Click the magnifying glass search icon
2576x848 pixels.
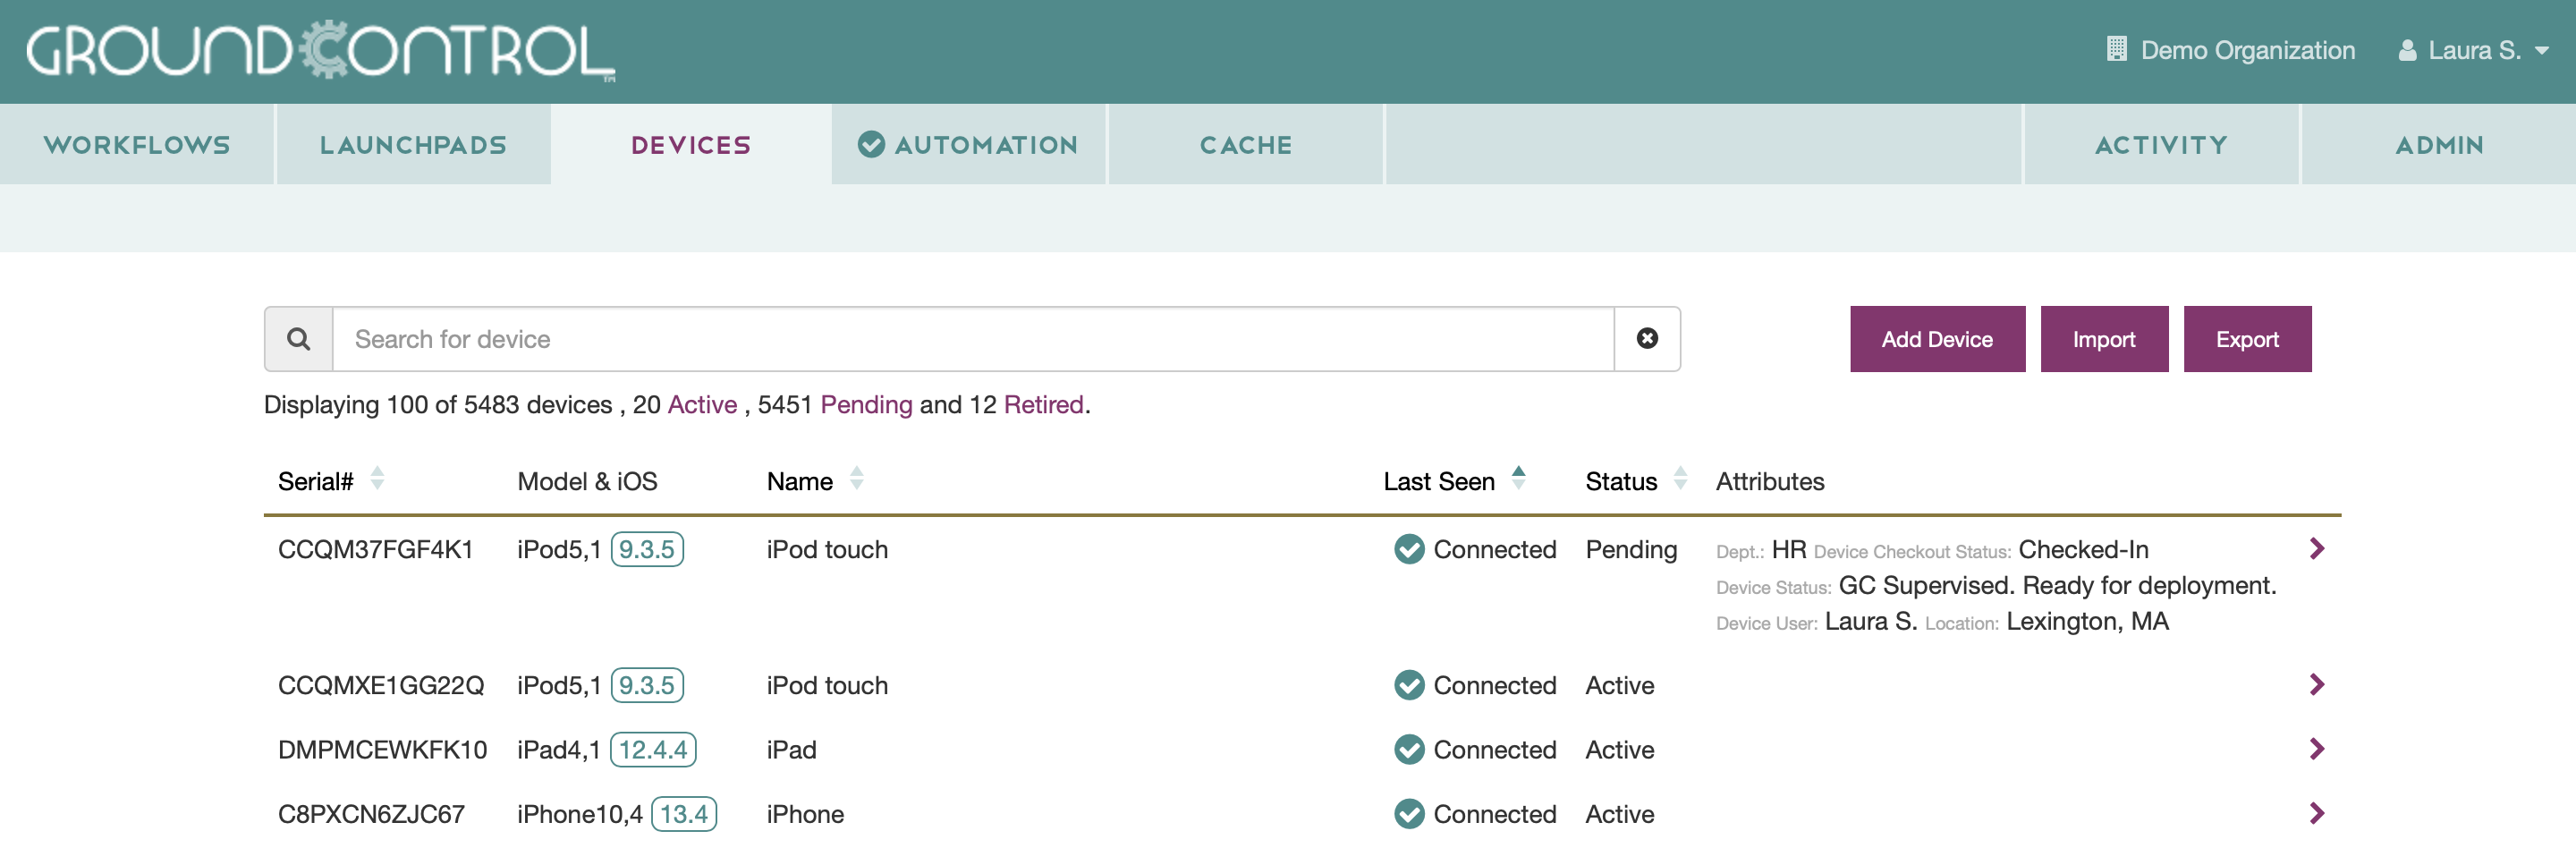pyautogui.click(x=298, y=339)
